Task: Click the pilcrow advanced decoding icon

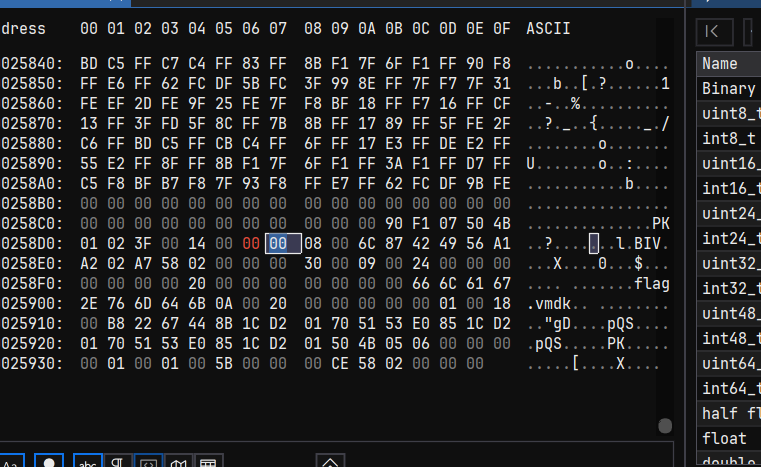Action: (x=117, y=461)
